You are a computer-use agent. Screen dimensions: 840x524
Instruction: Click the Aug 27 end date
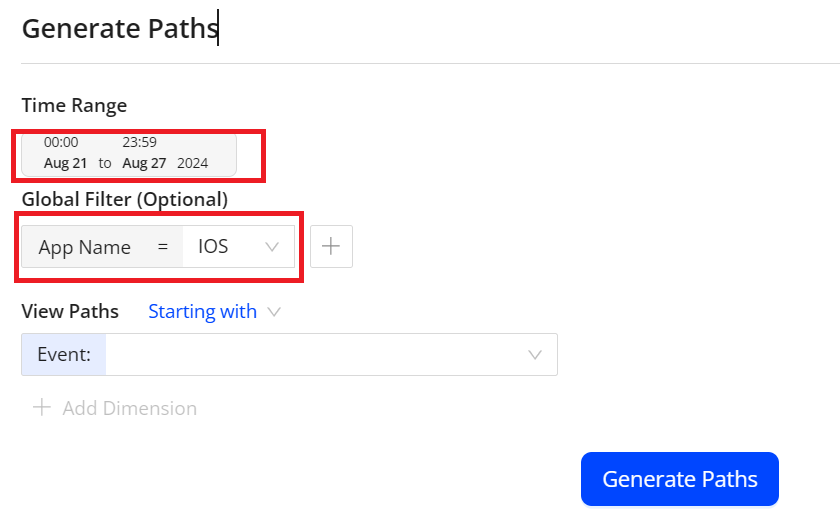tap(144, 163)
